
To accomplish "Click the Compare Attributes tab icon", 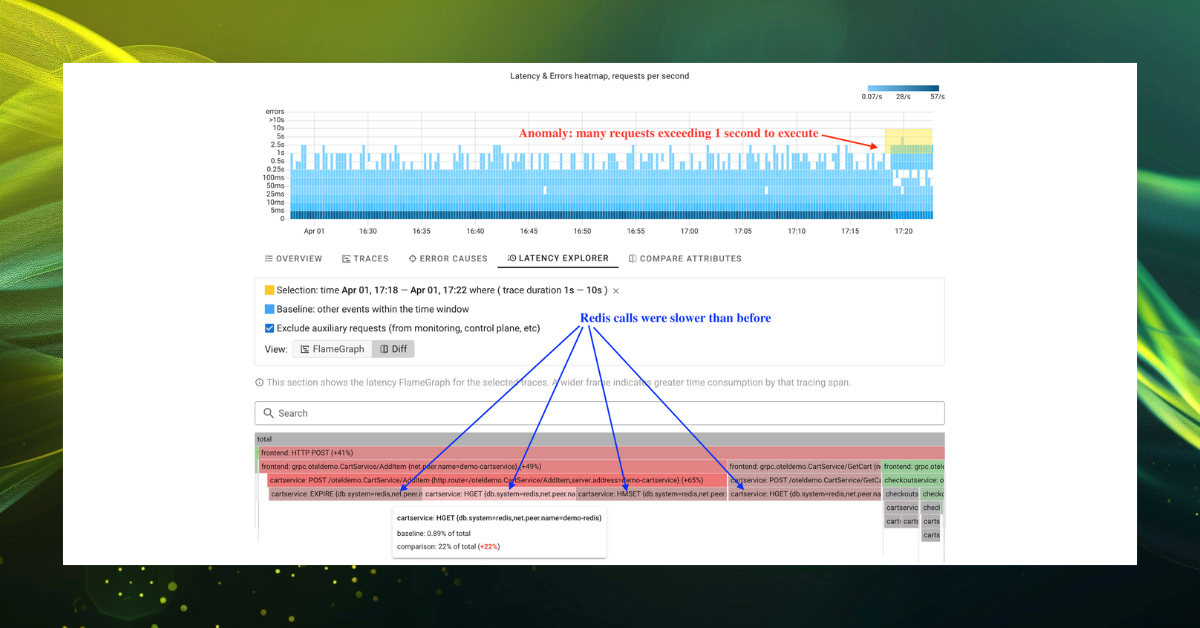I will (x=632, y=259).
